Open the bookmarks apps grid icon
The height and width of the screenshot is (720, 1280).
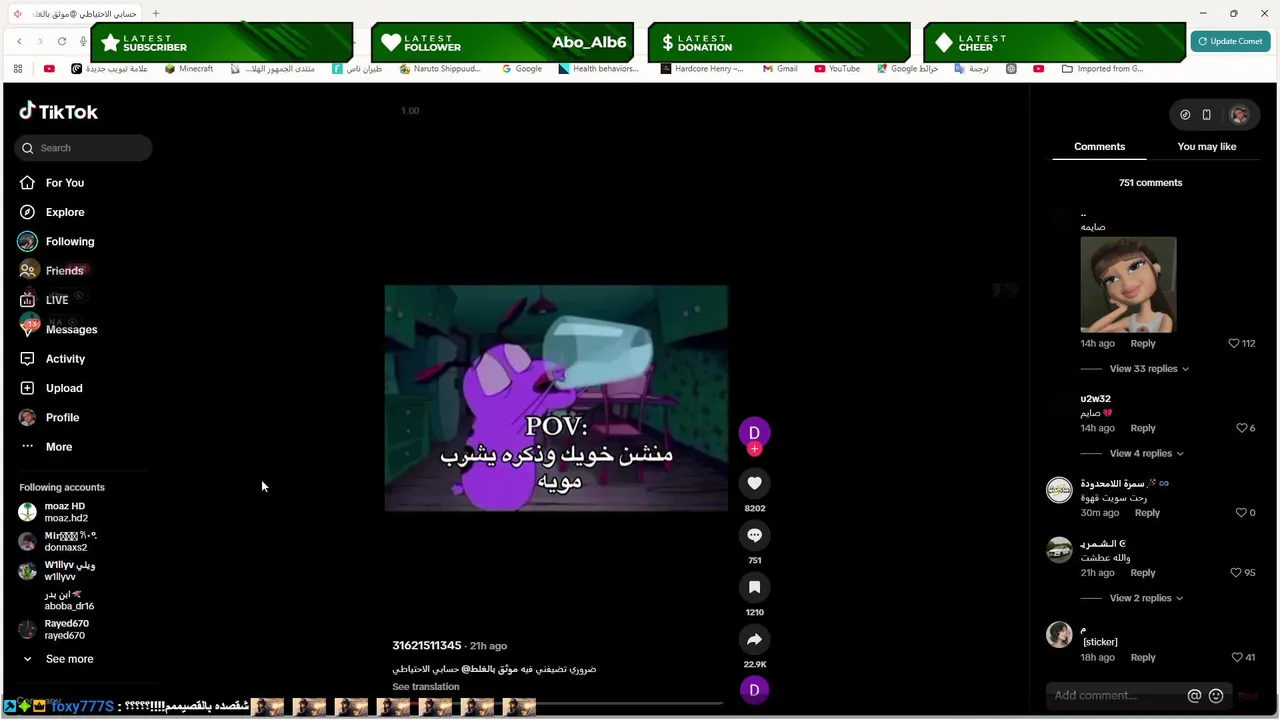pos(17,69)
